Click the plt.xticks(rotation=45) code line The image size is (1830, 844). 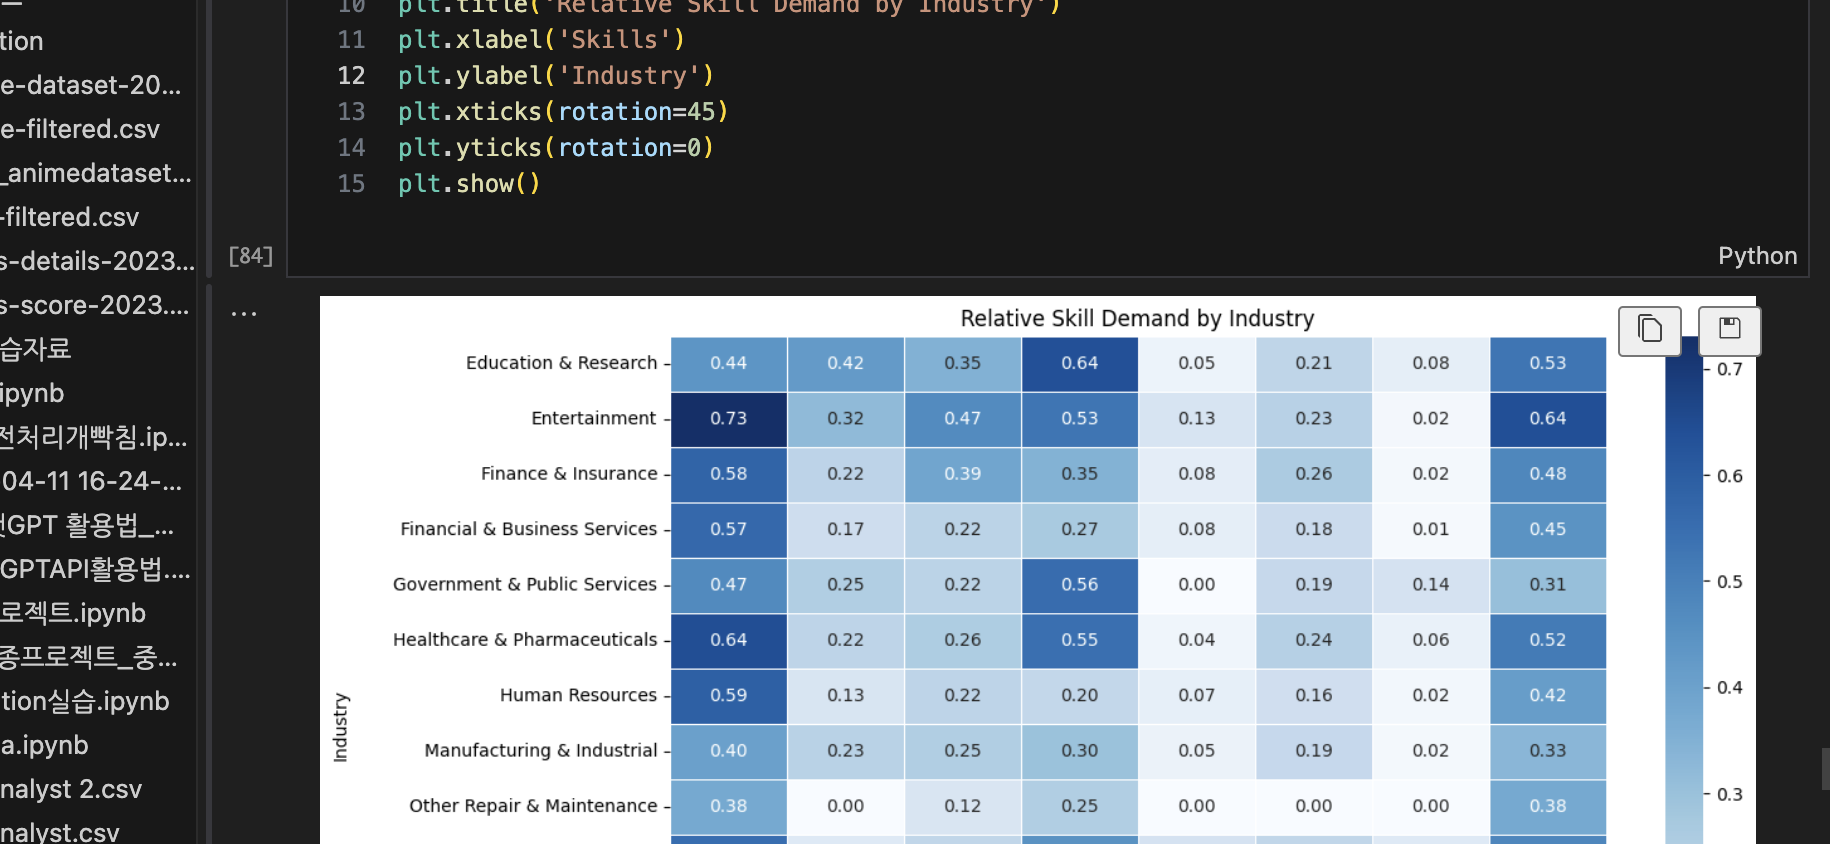tap(563, 112)
